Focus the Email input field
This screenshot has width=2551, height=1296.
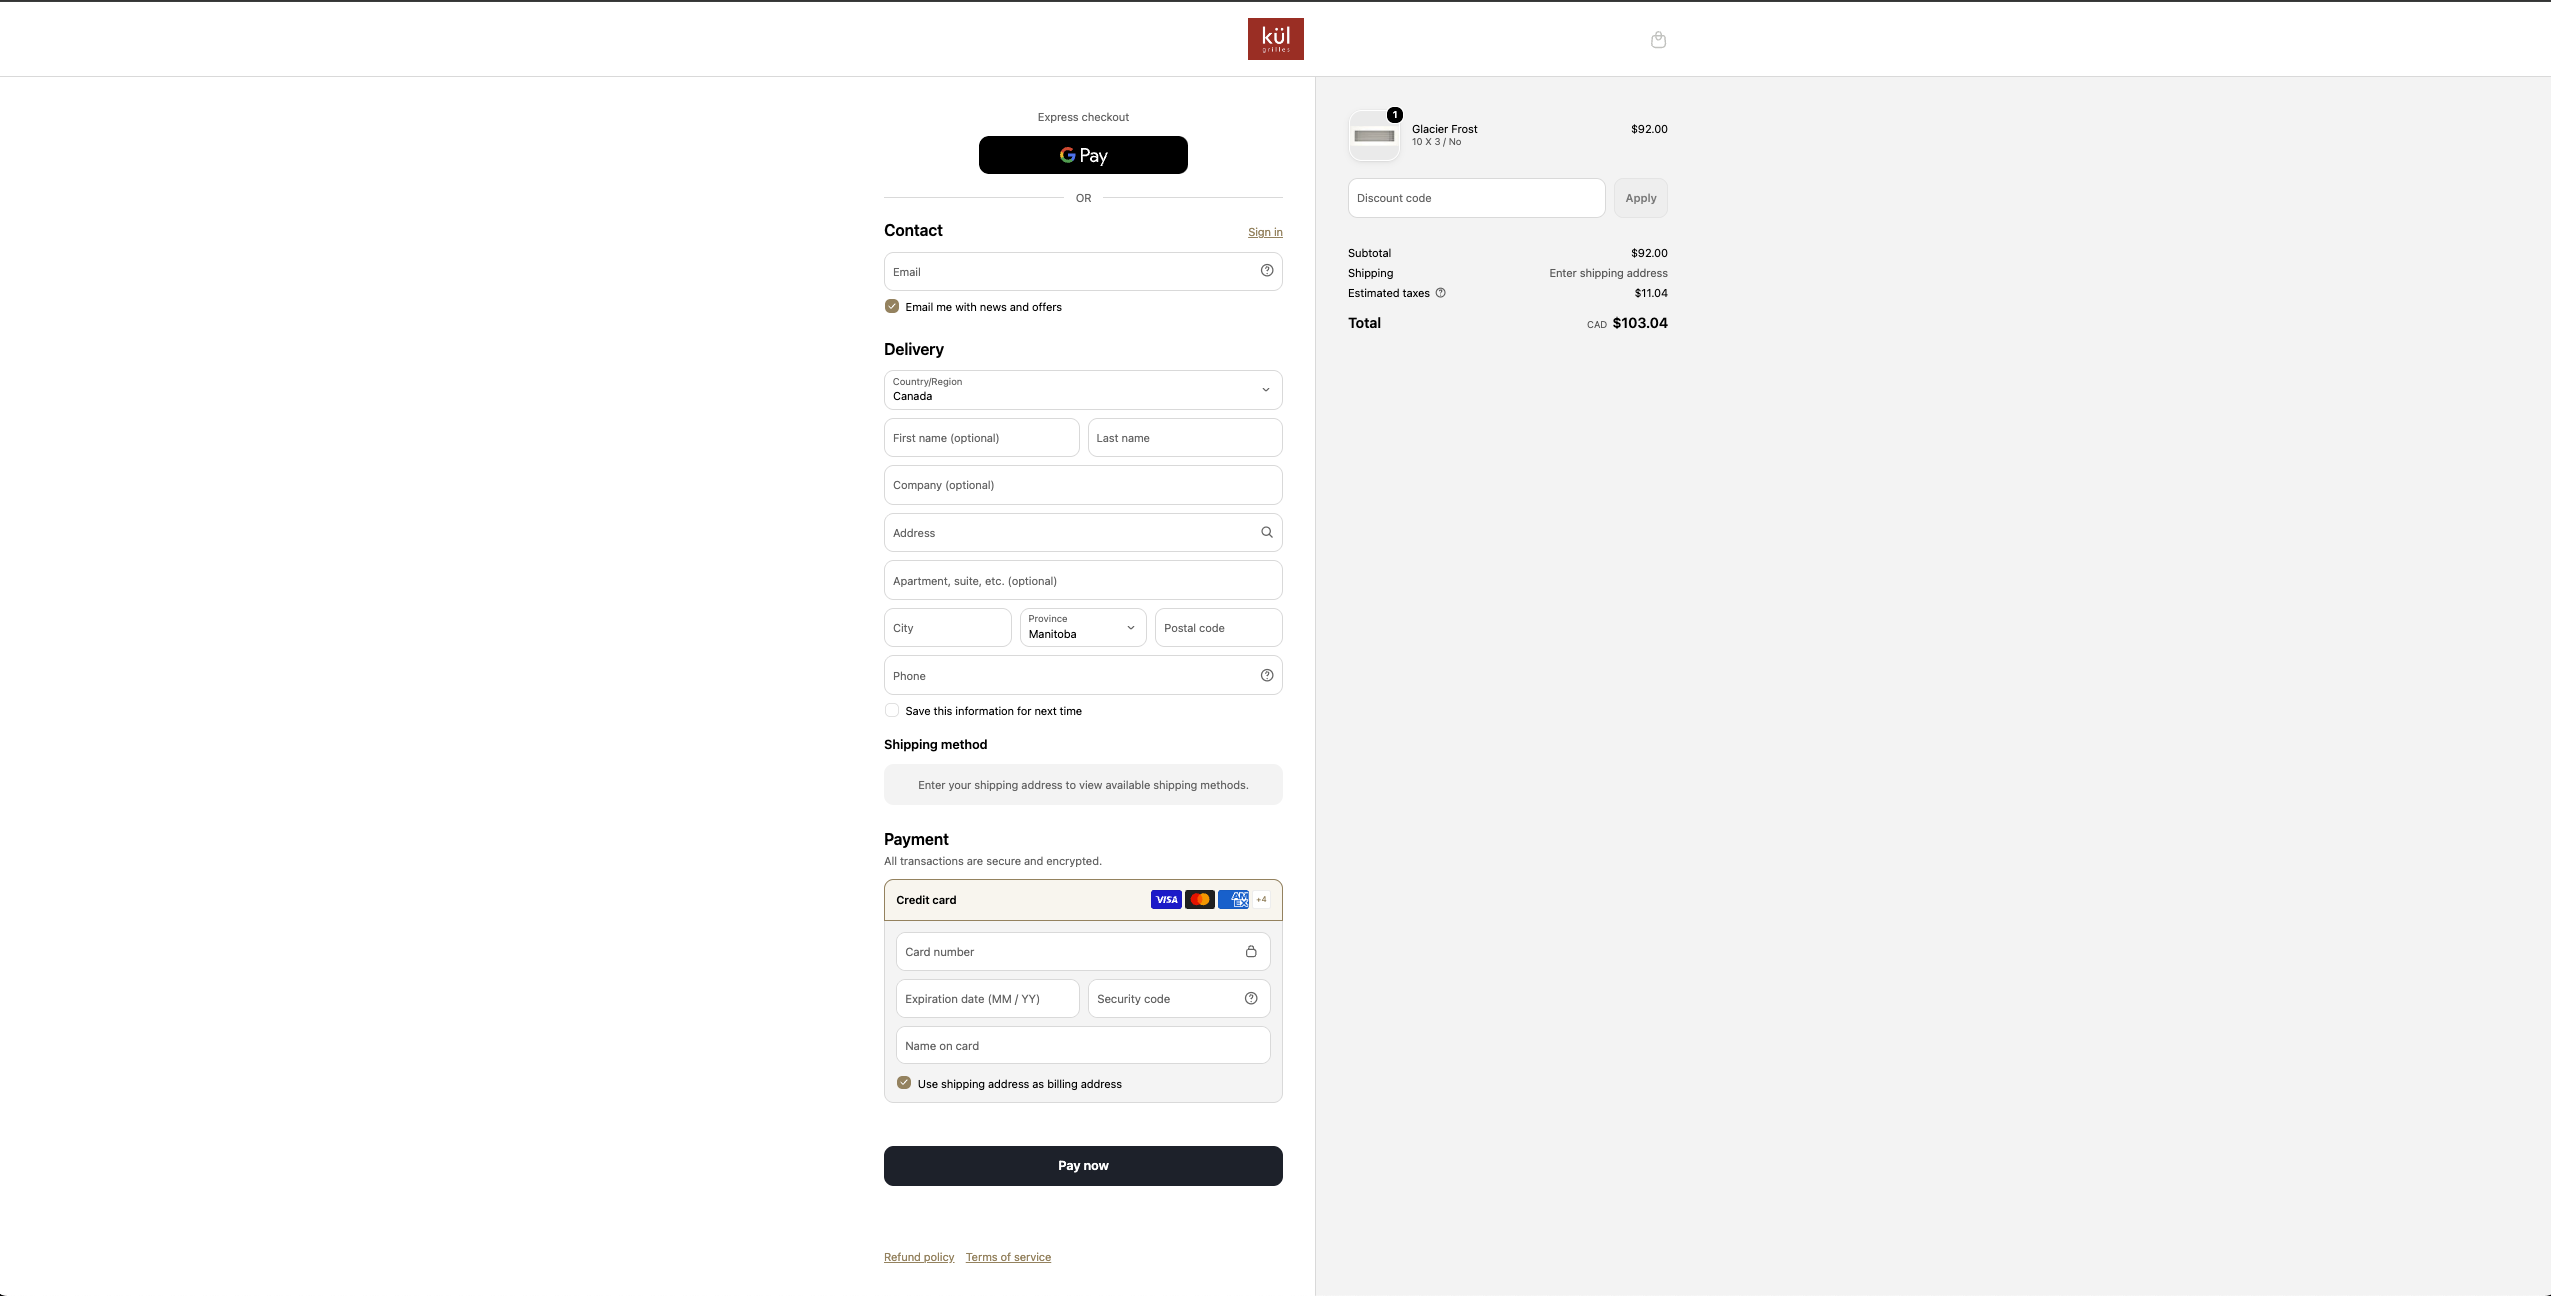click(1083, 272)
